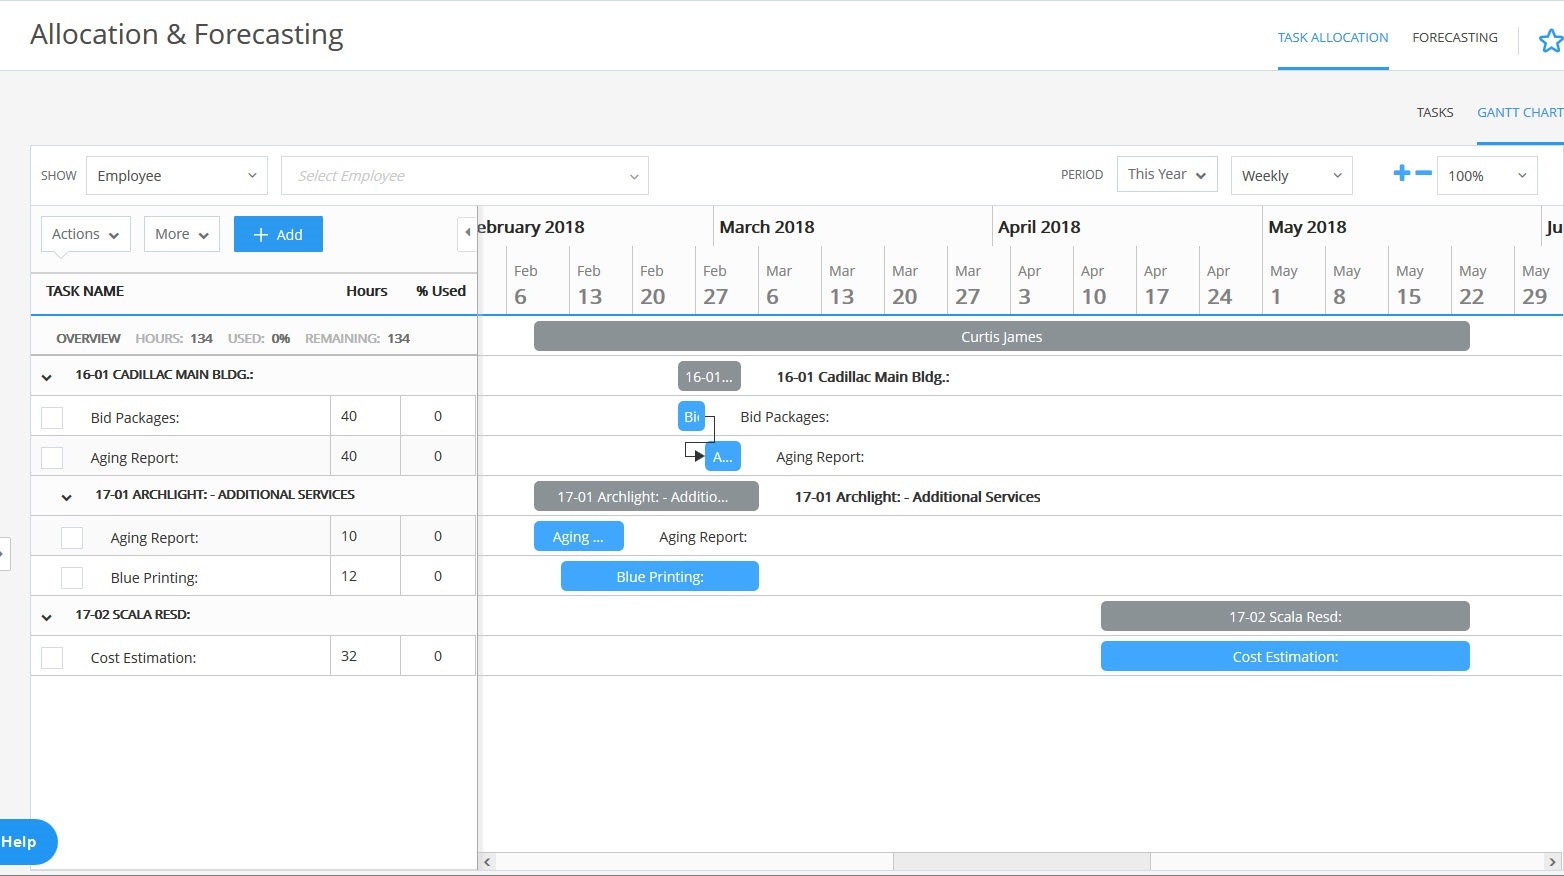Check the Blue Printing checkbox

tap(71, 576)
